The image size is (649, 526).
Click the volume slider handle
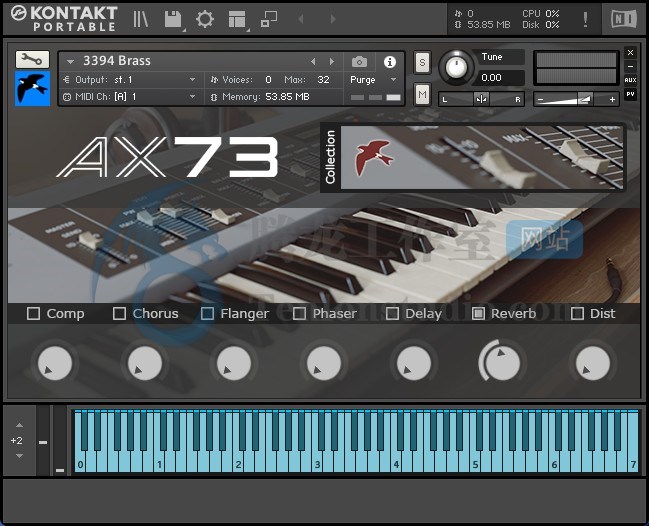click(x=584, y=100)
